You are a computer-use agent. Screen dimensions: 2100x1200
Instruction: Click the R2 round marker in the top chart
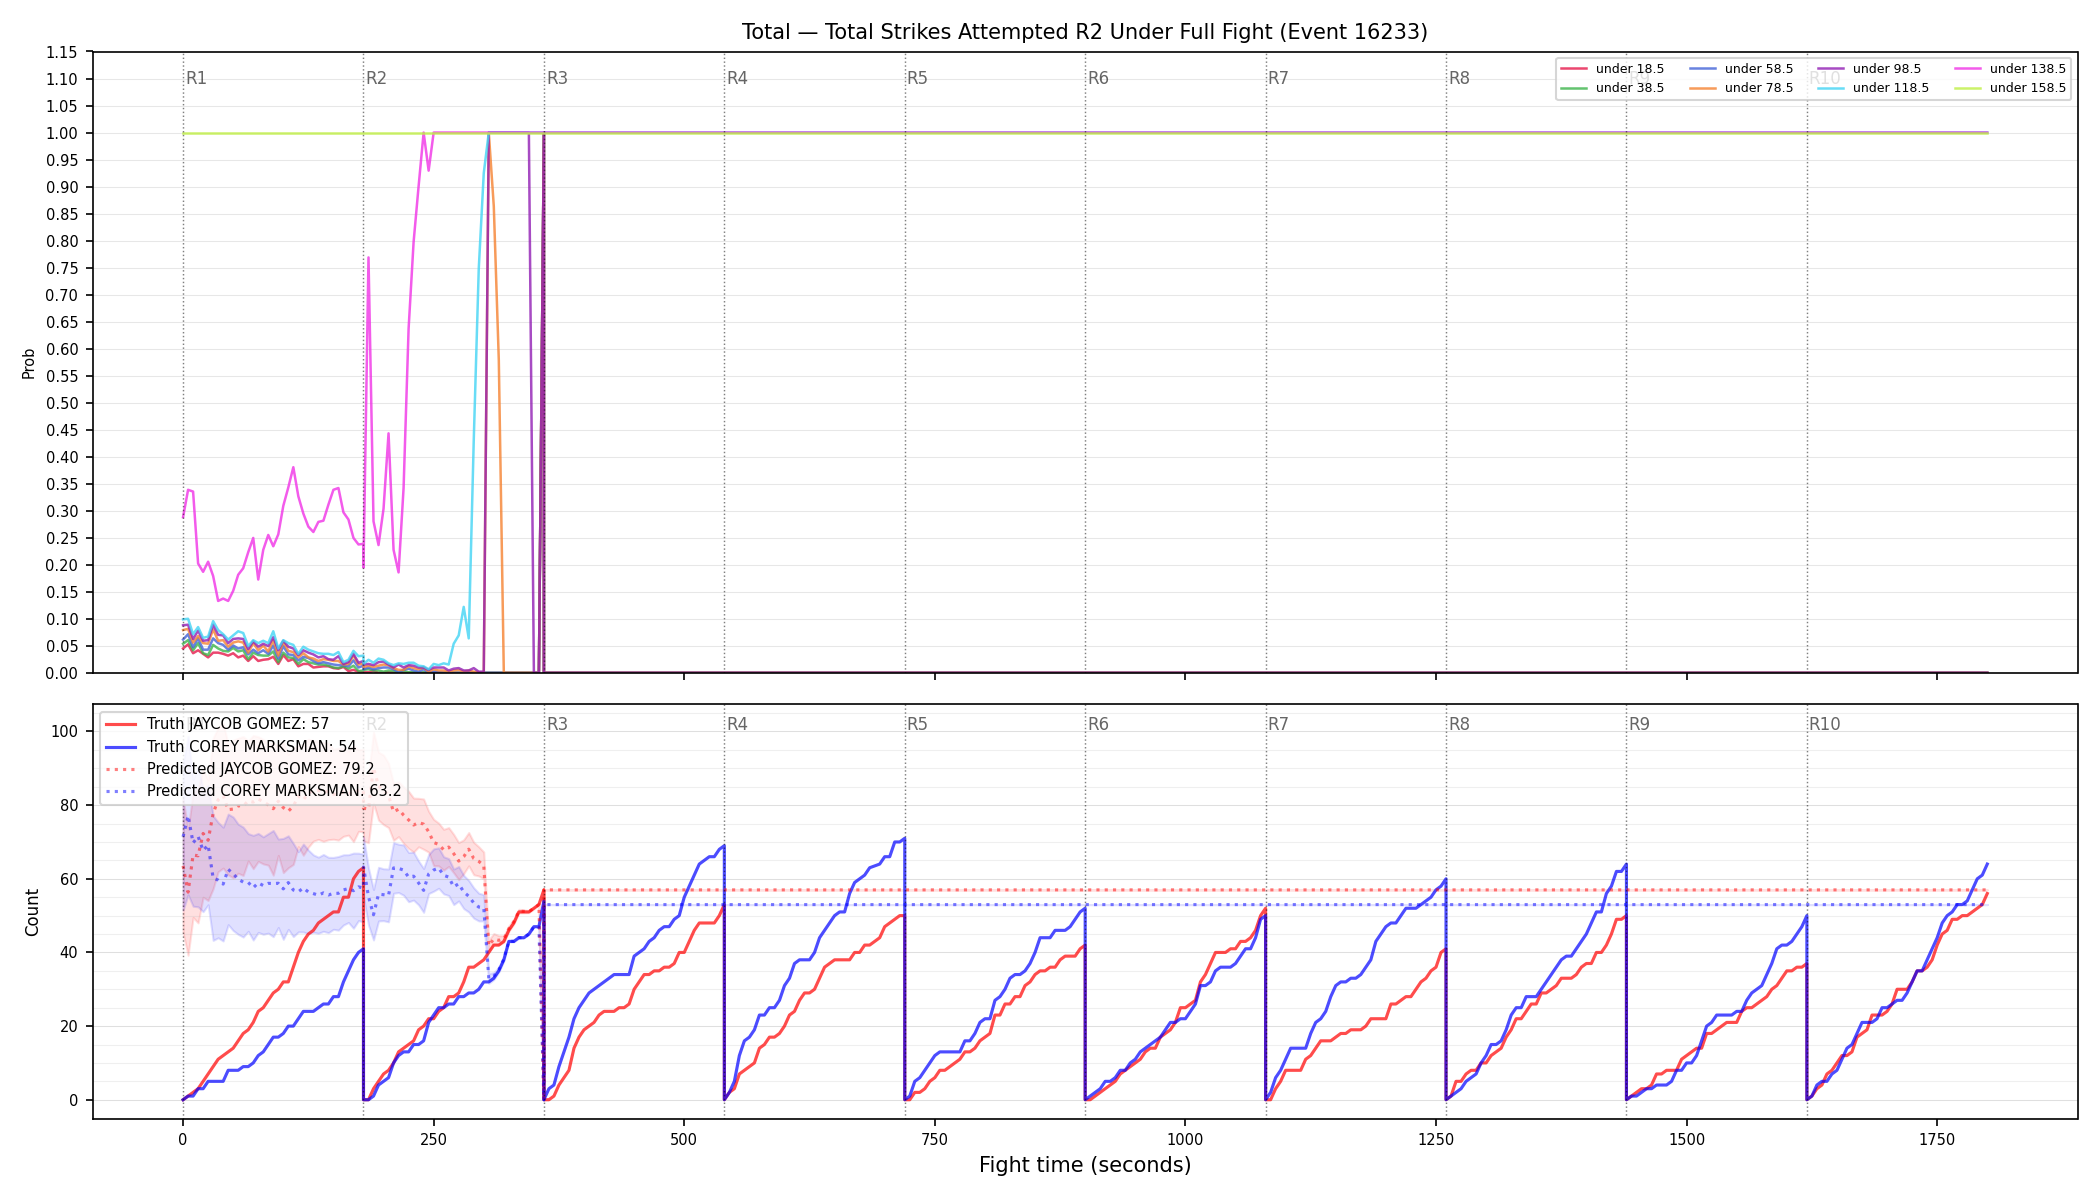click(x=376, y=78)
